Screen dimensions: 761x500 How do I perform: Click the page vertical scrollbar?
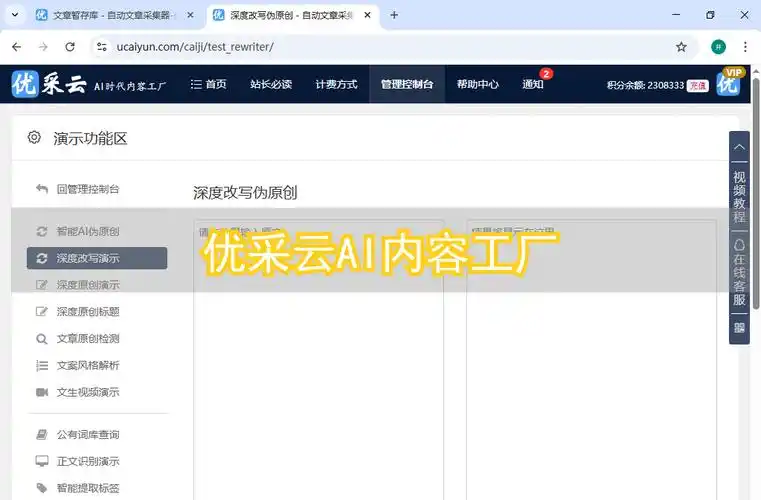756,192
